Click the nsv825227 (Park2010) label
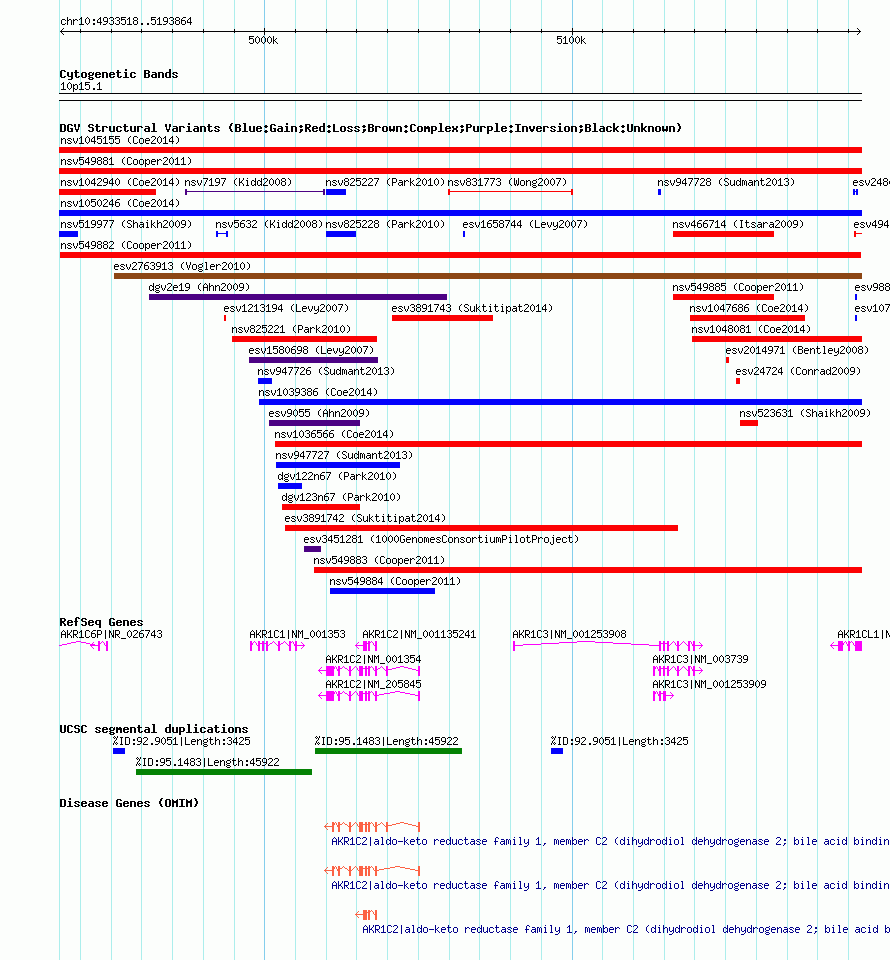Screen dimensions: 890x960 pos(385,182)
